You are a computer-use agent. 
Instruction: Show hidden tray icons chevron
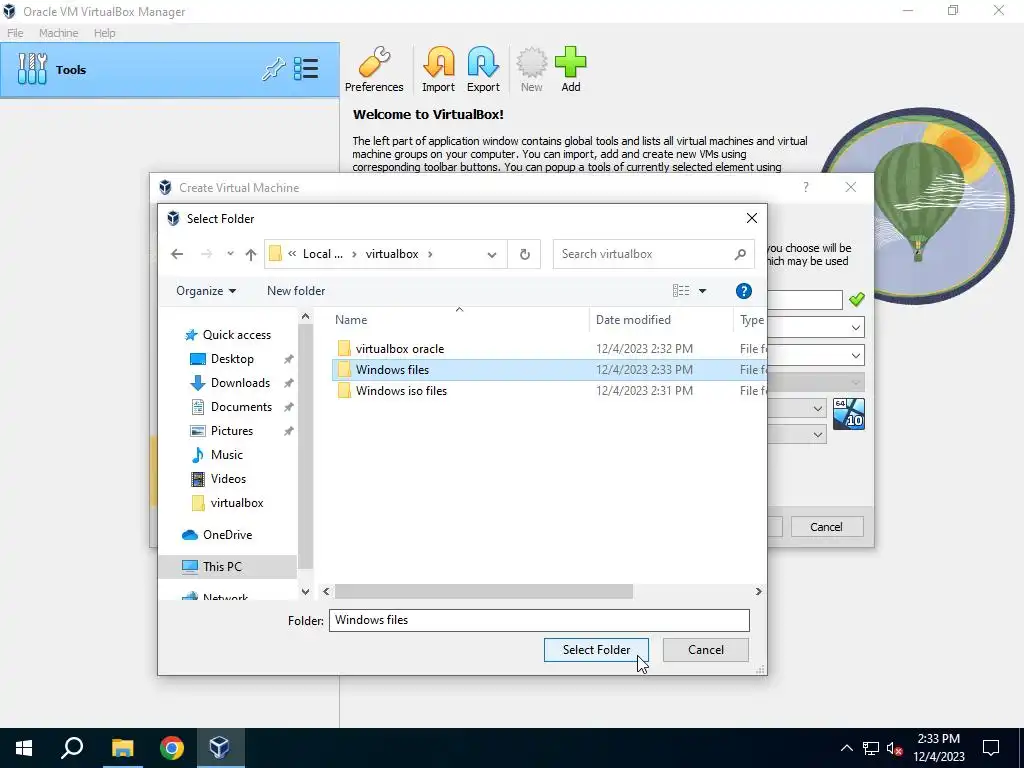(846, 748)
